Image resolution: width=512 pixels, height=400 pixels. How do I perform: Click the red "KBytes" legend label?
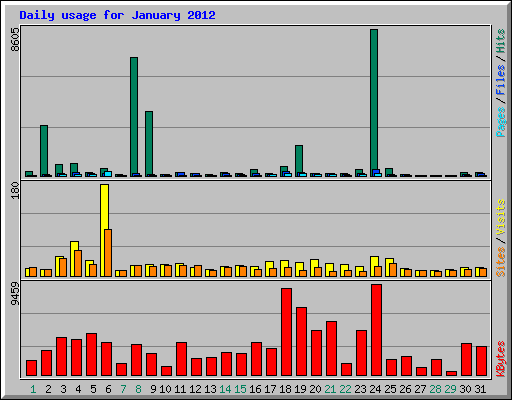tap(500, 359)
